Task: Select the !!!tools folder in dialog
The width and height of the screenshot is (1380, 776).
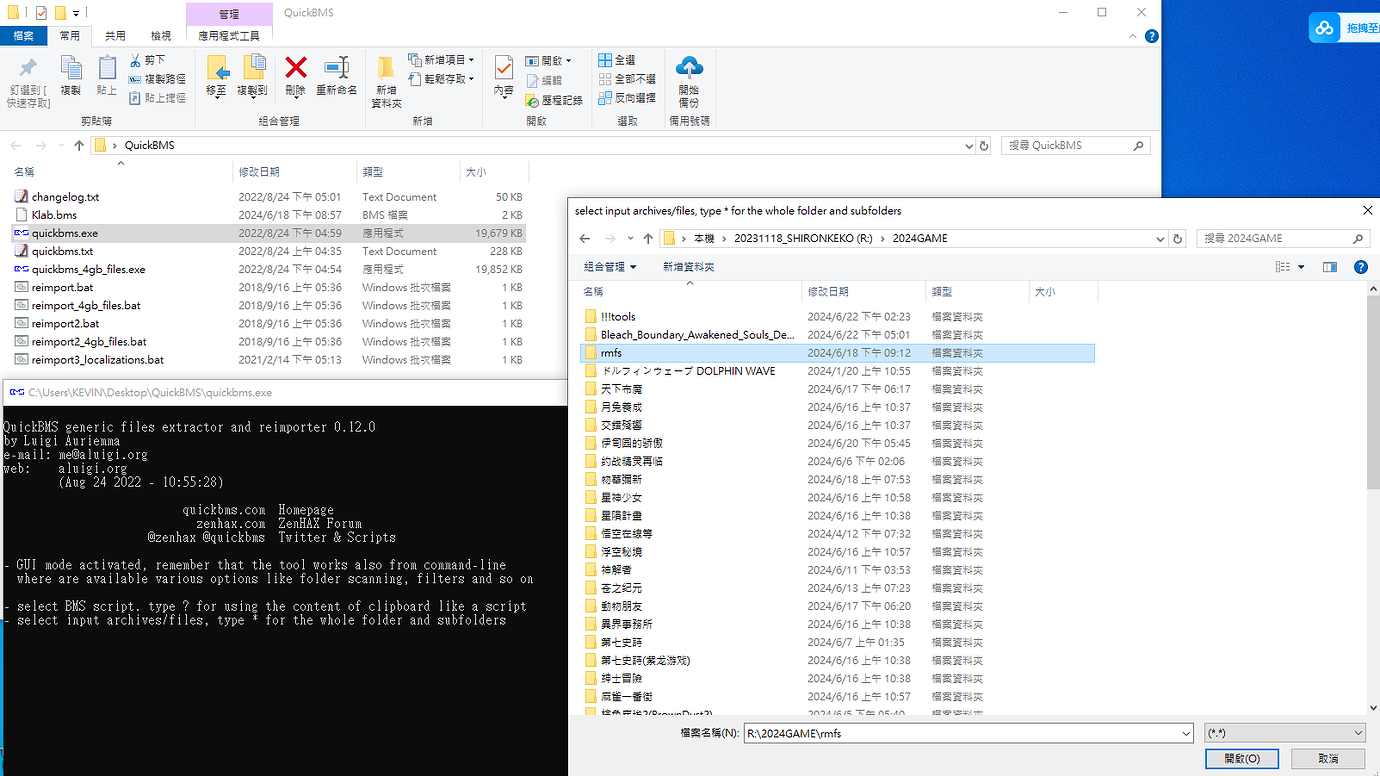Action: tap(617, 317)
